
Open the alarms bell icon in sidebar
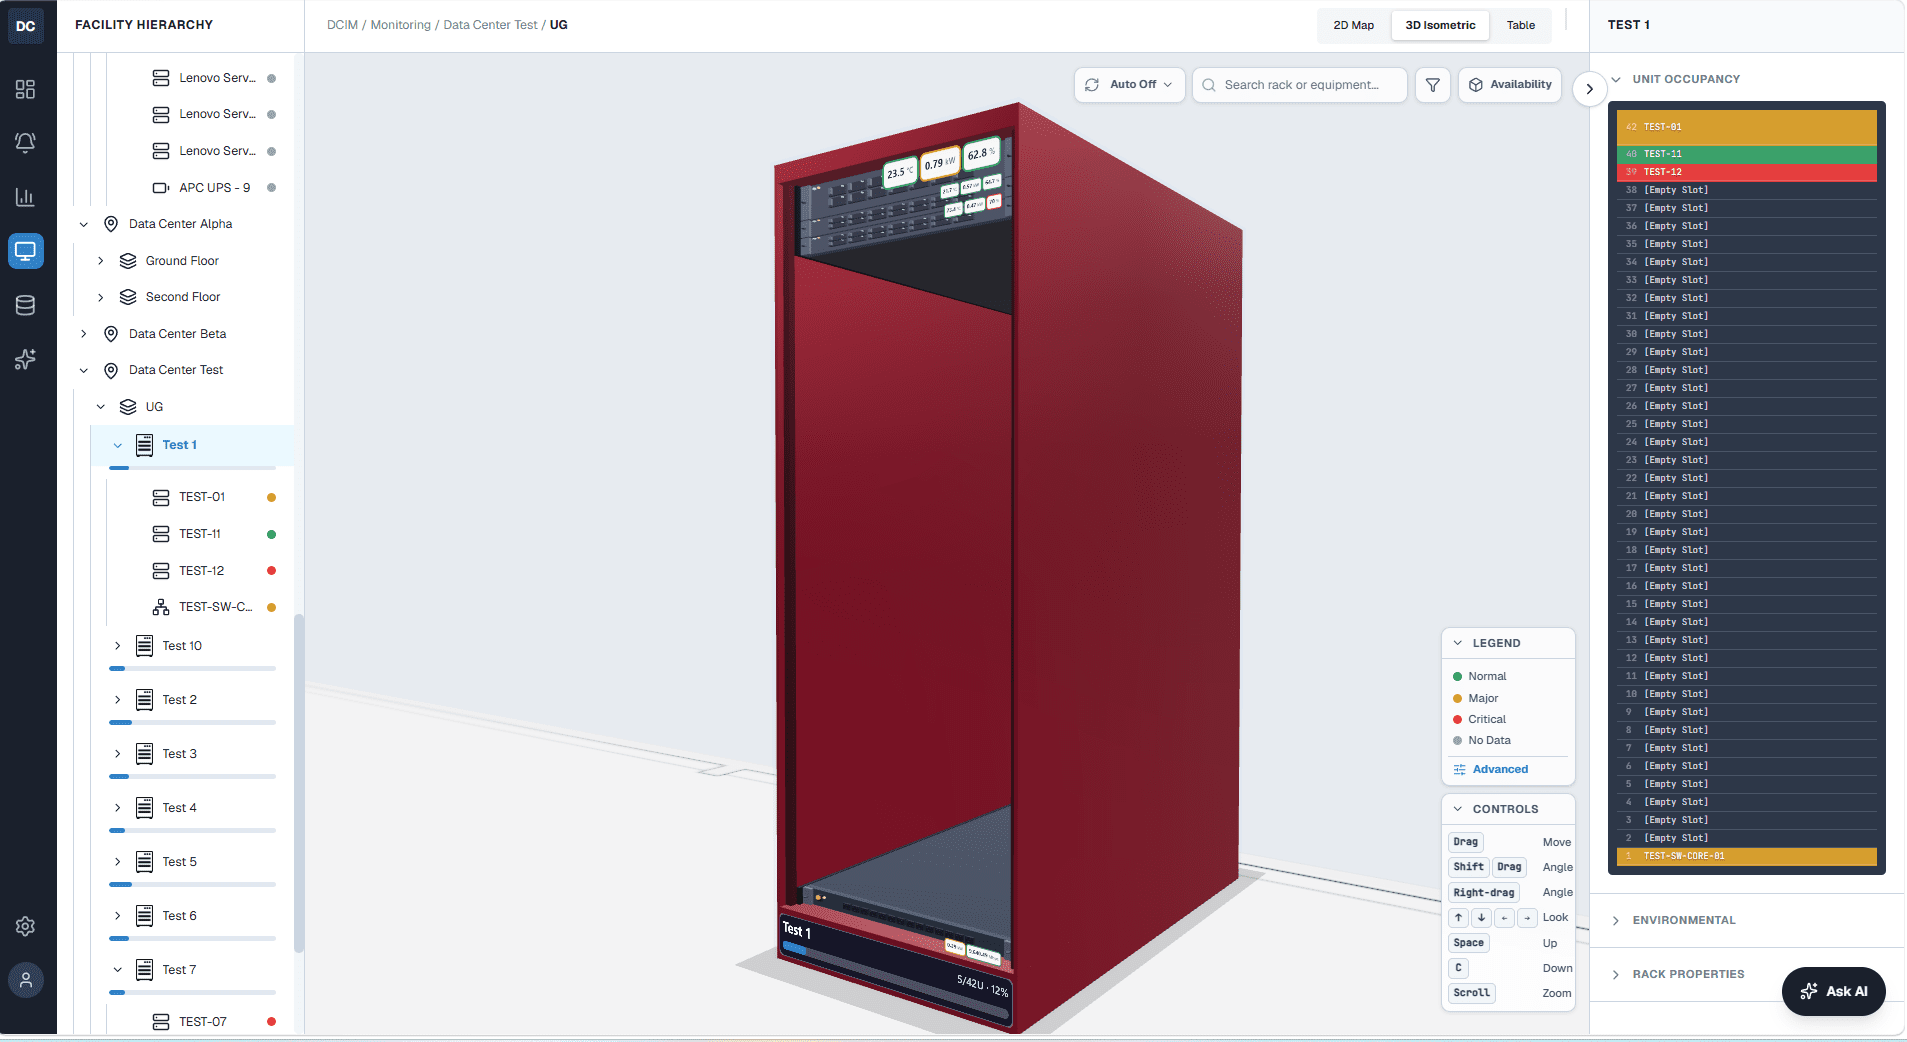(x=26, y=142)
